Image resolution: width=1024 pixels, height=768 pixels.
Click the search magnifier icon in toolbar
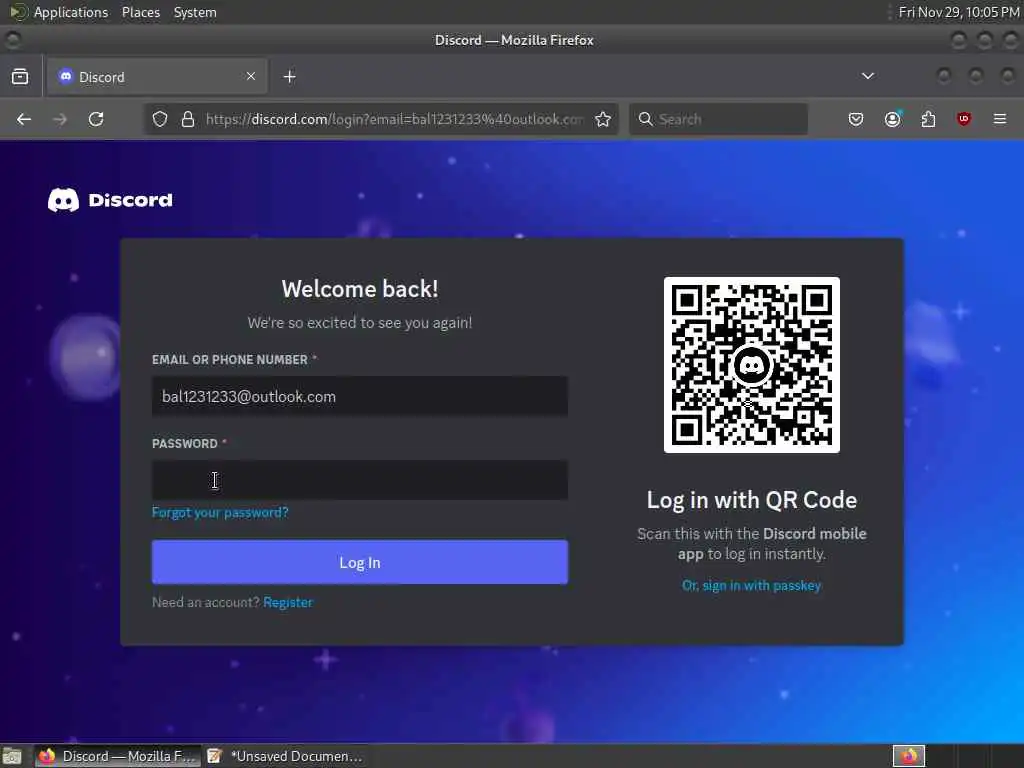[x=645, y=119]
